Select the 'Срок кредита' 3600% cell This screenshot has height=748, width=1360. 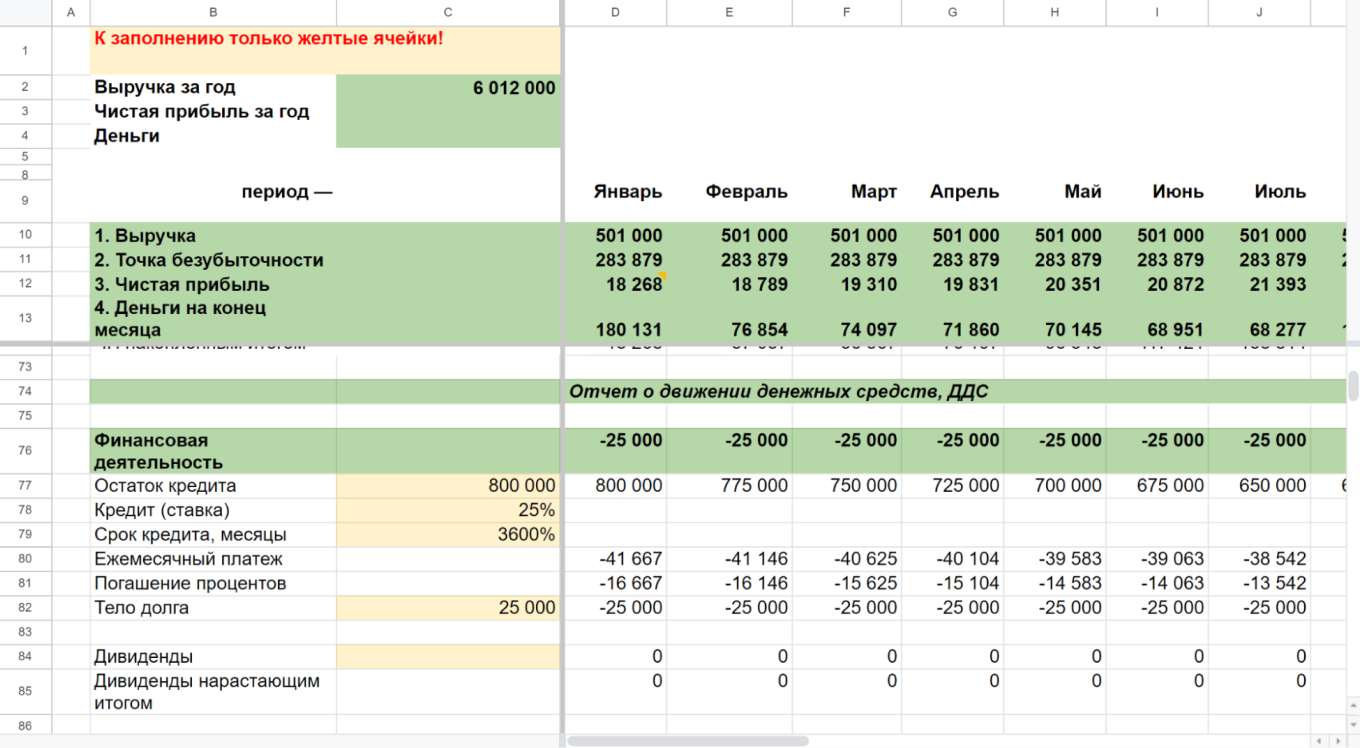tap(448, 534)
